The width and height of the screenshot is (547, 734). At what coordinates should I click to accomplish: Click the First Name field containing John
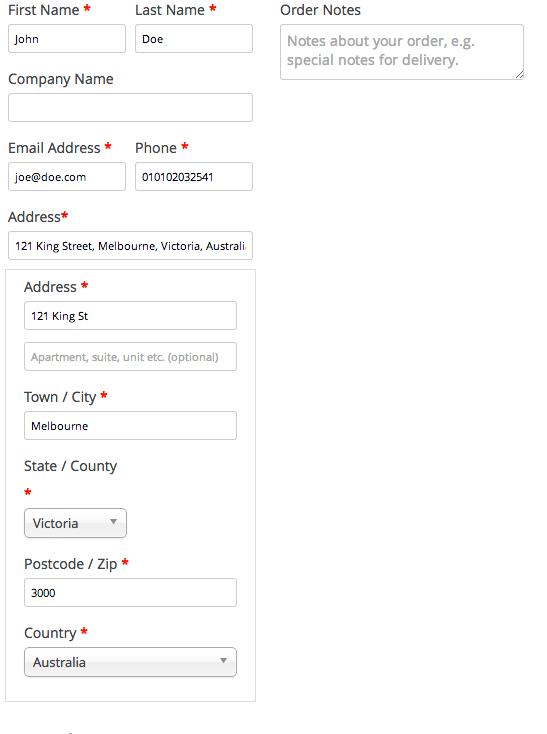click(x=67, y=39)
